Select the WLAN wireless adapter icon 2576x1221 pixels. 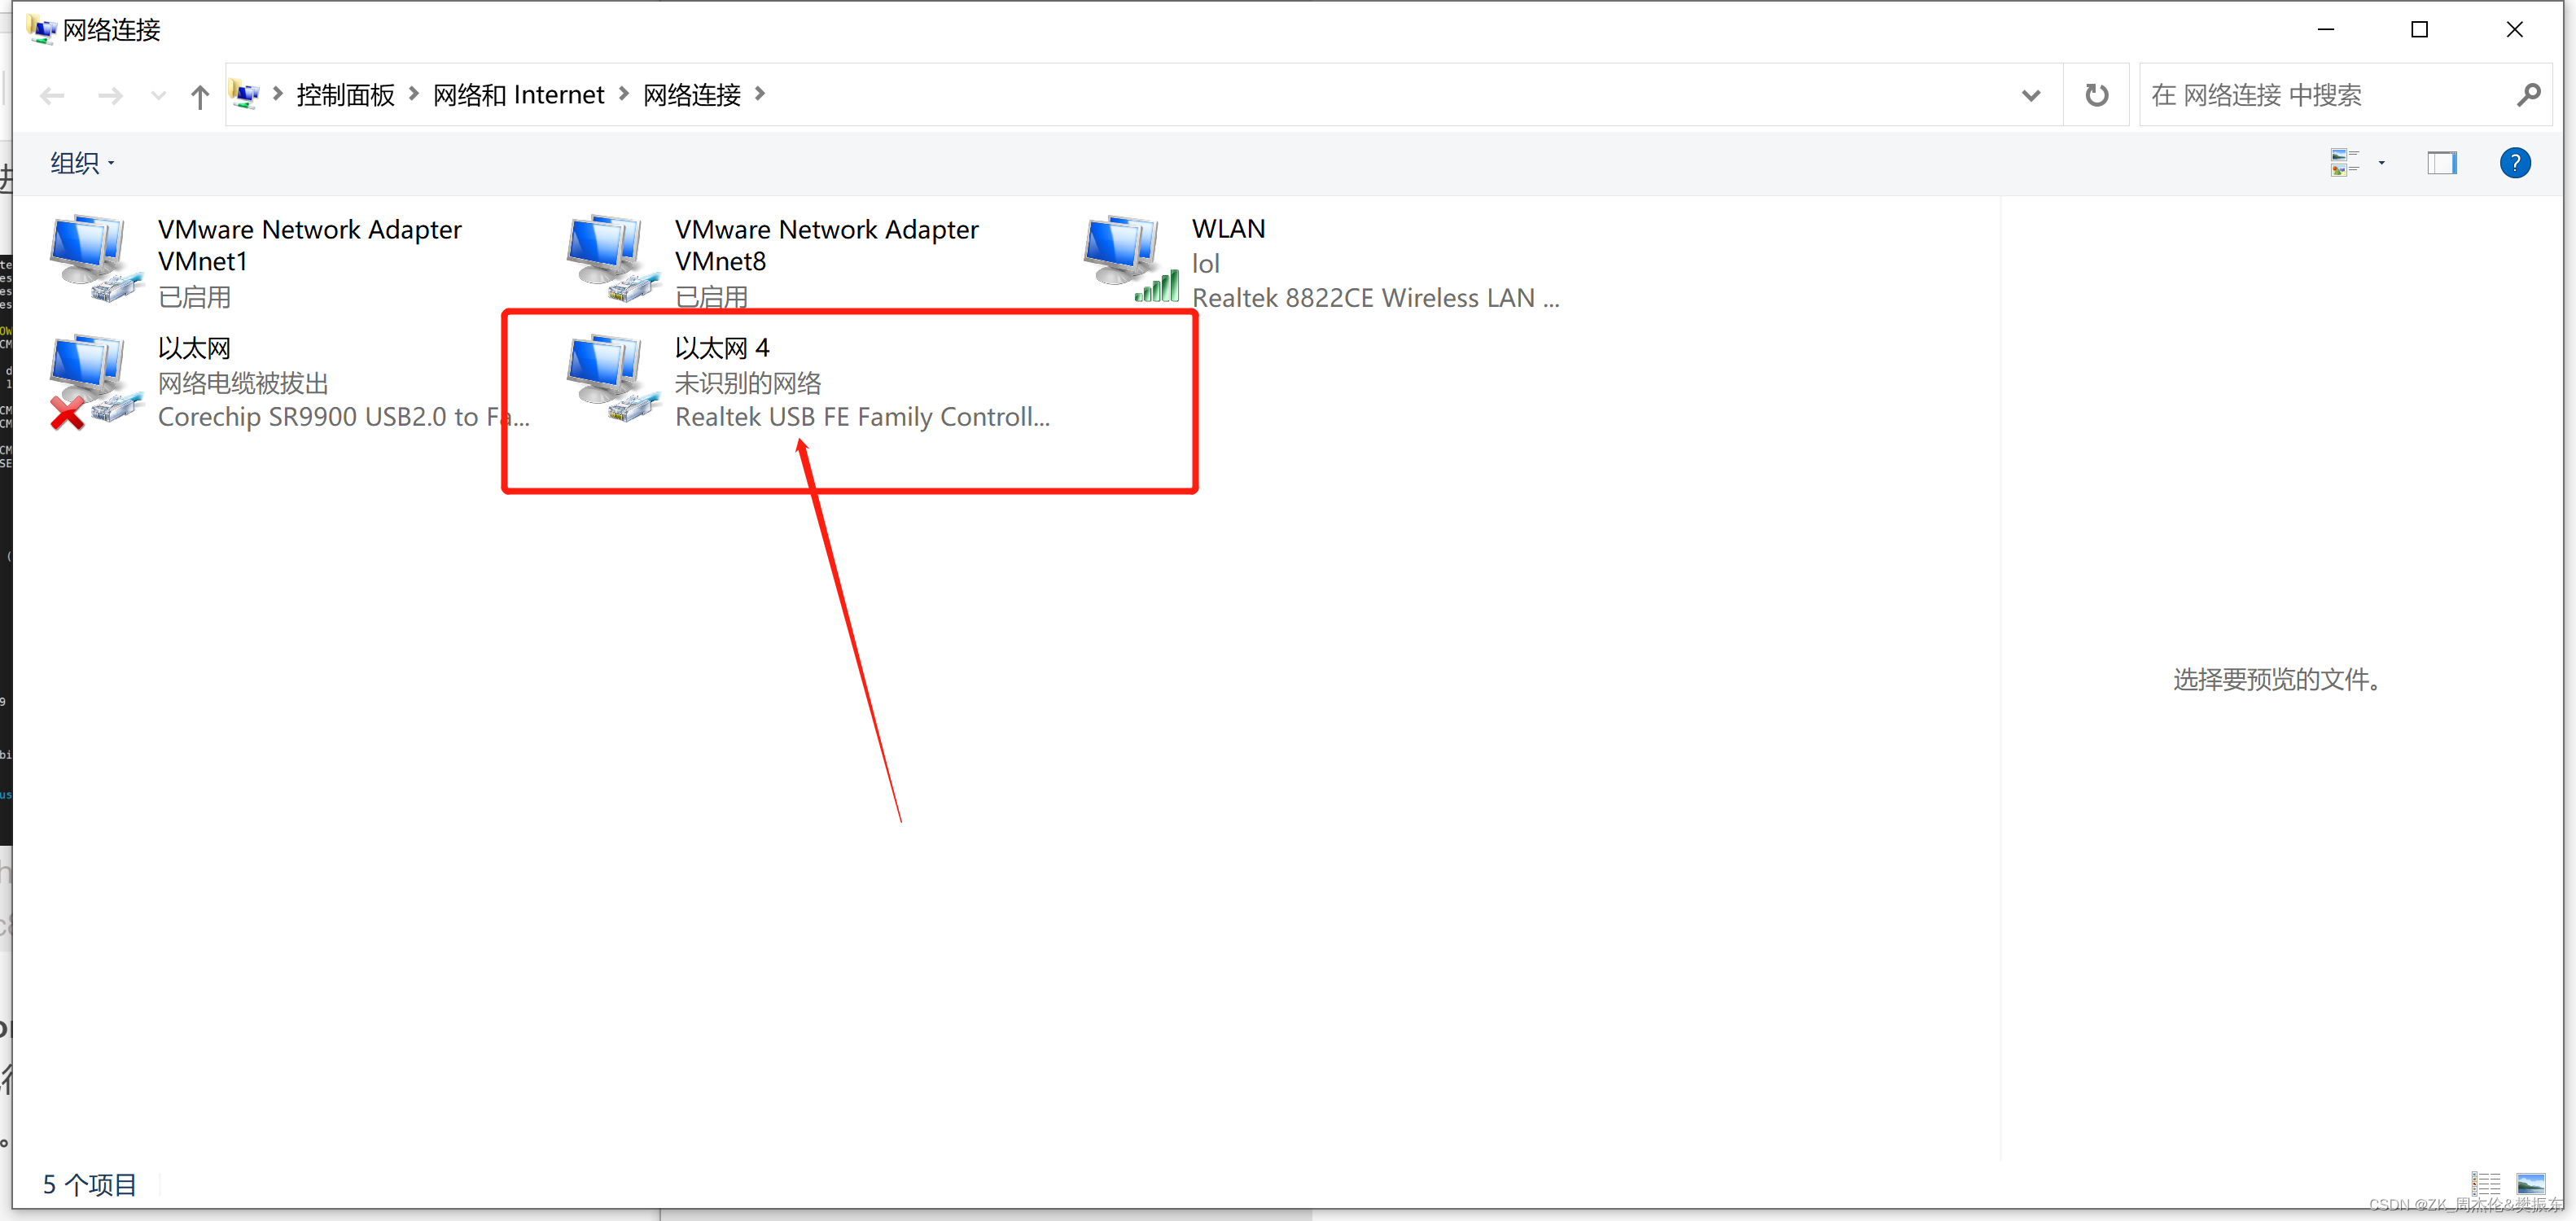coord(1128,258)
